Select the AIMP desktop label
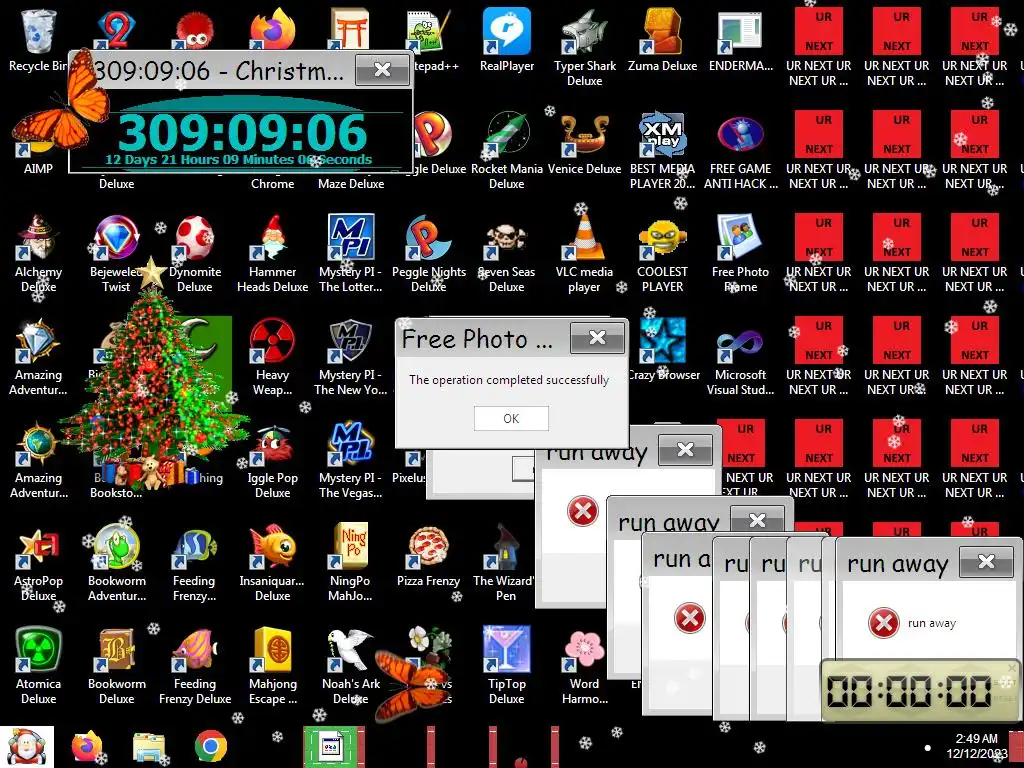Image resolution: width=1024 pixels, height=768 pixels. (38, 168)
